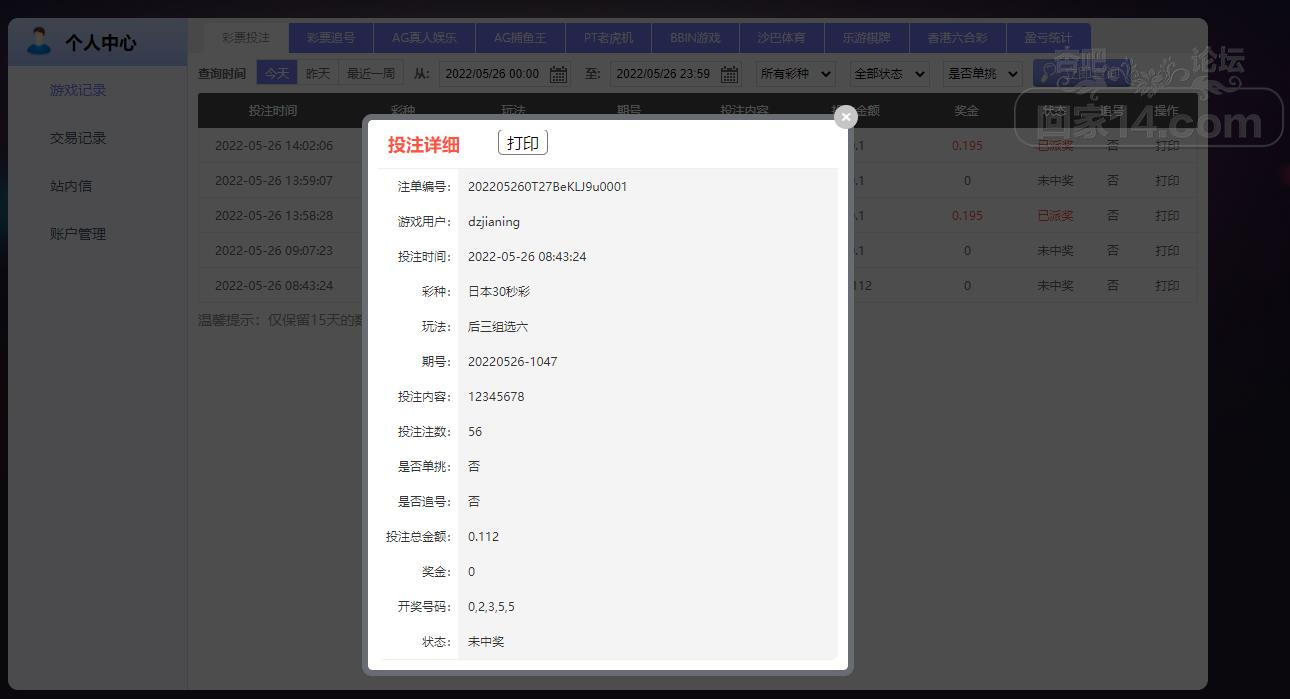The image size is (1290, 699).
Task: Expand the 全部状态 dropdown
Action: click(x=888, y=74)
